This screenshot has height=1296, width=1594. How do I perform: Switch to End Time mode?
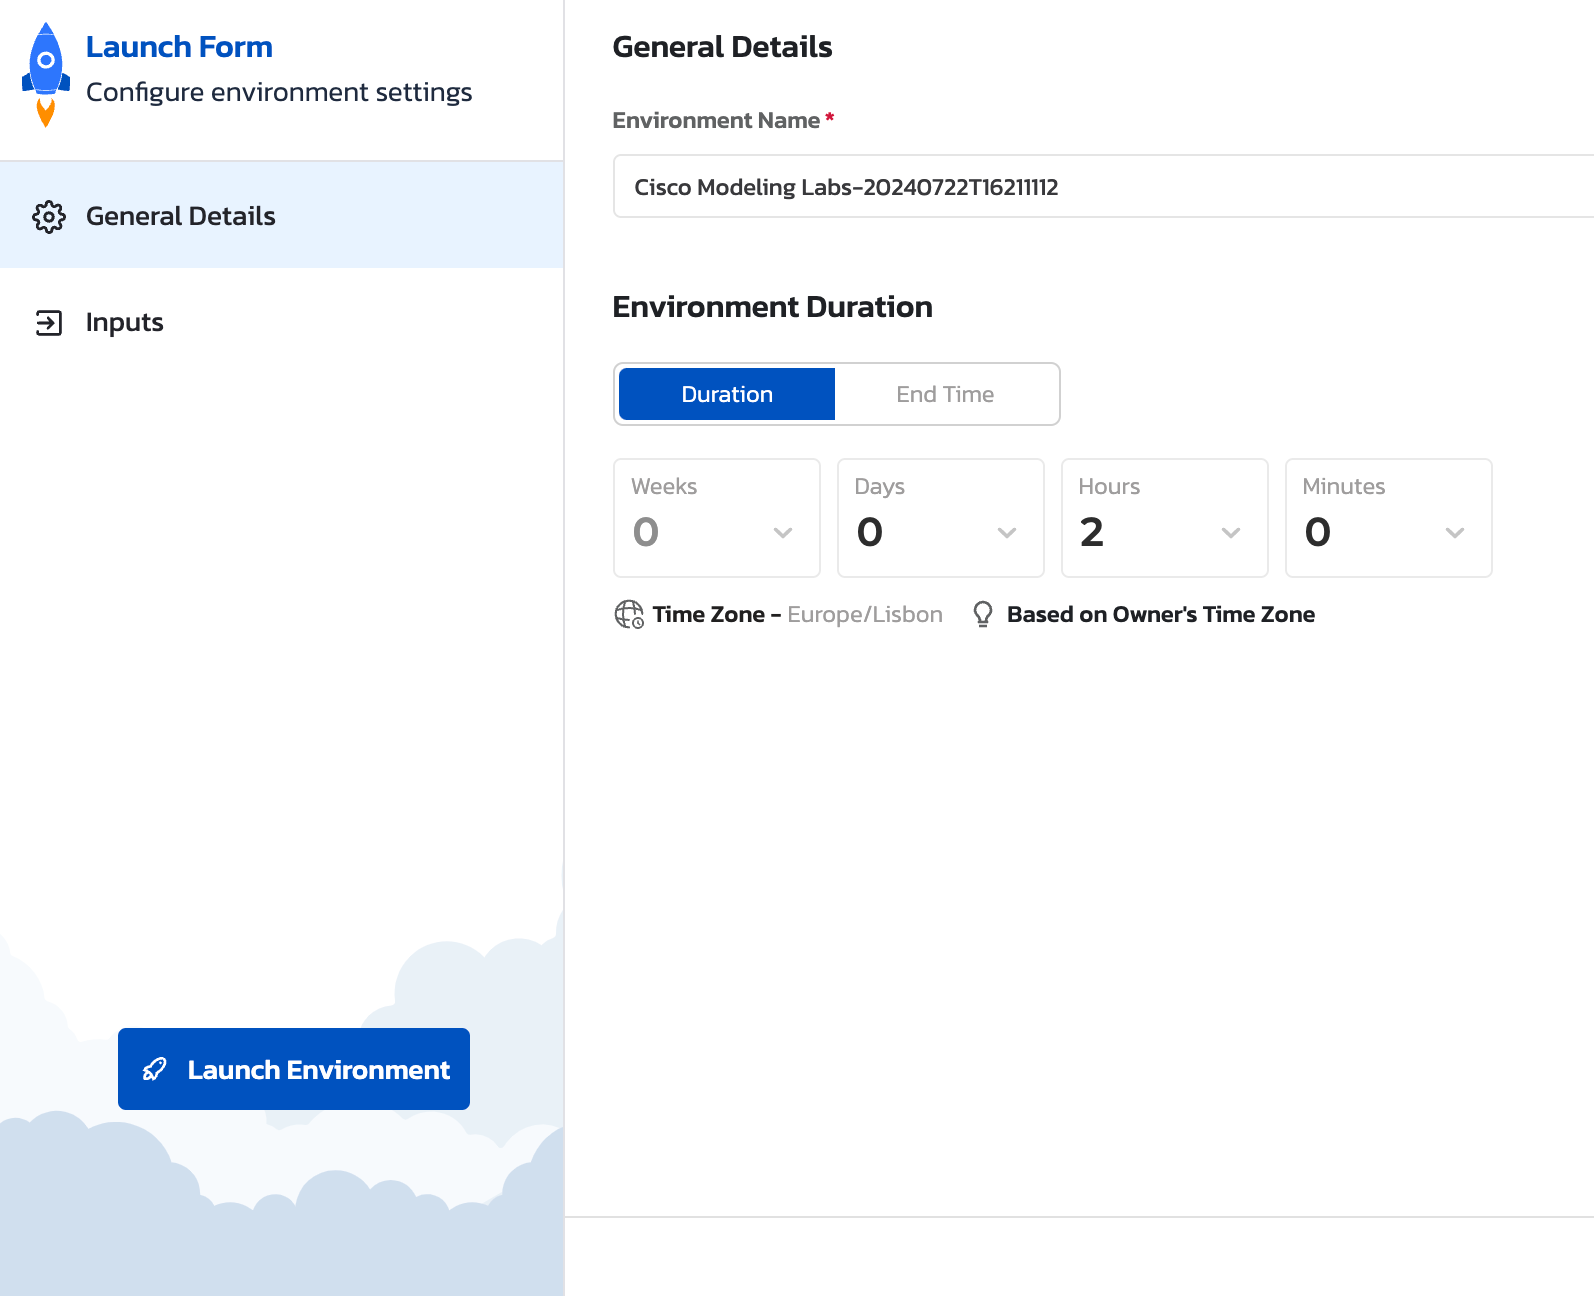pyautogui.click(x=945, y=394)
